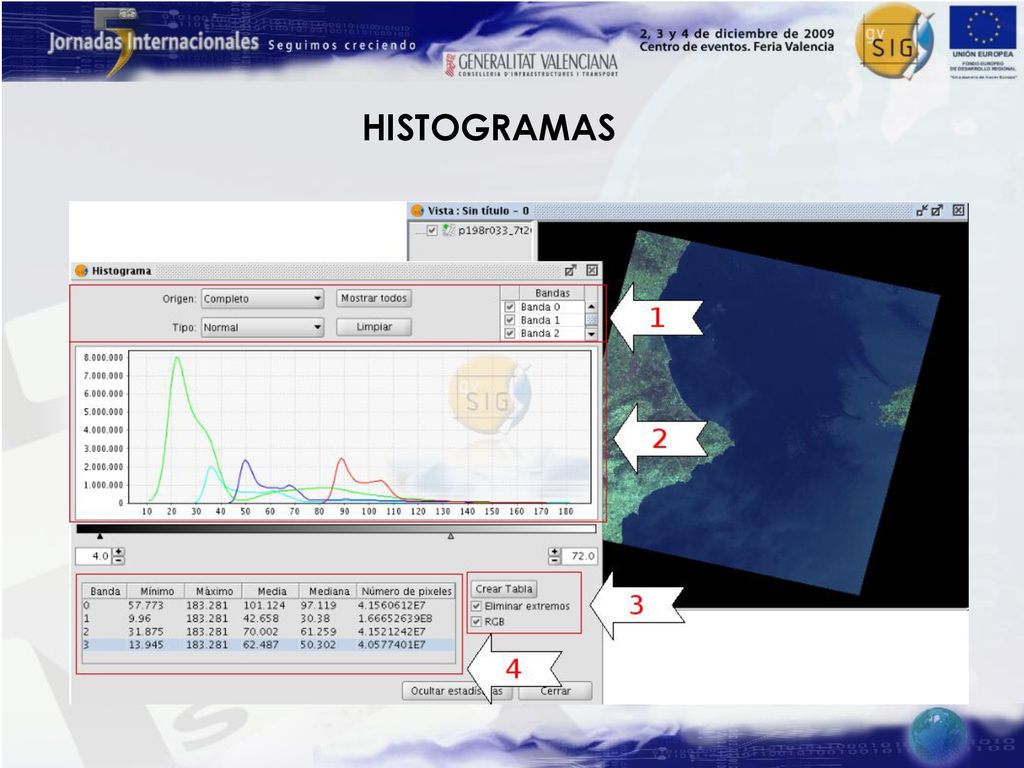Decrease the 72.0 value with its down stepper
Screen dimensions: 1024x768
[x=554, y=560]
